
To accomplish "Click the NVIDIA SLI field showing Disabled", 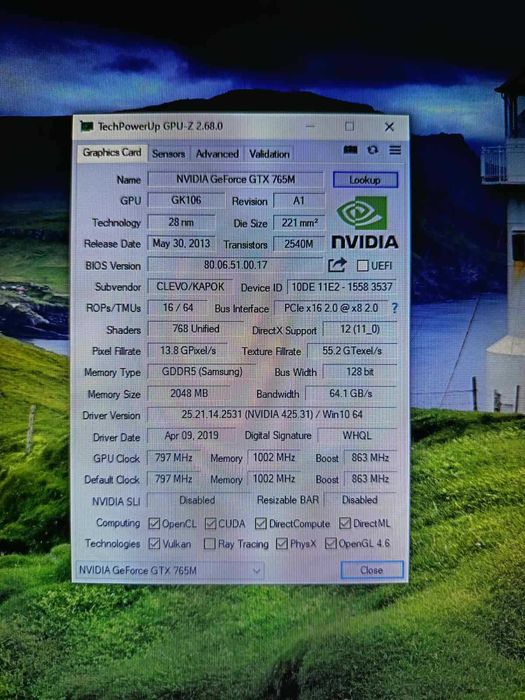I will tap(197, 500).
